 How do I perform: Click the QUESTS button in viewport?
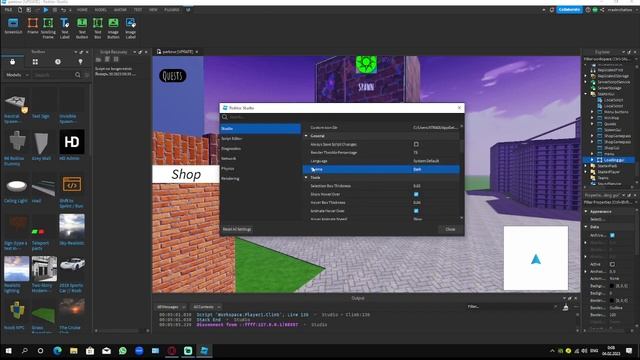point(173,76)
